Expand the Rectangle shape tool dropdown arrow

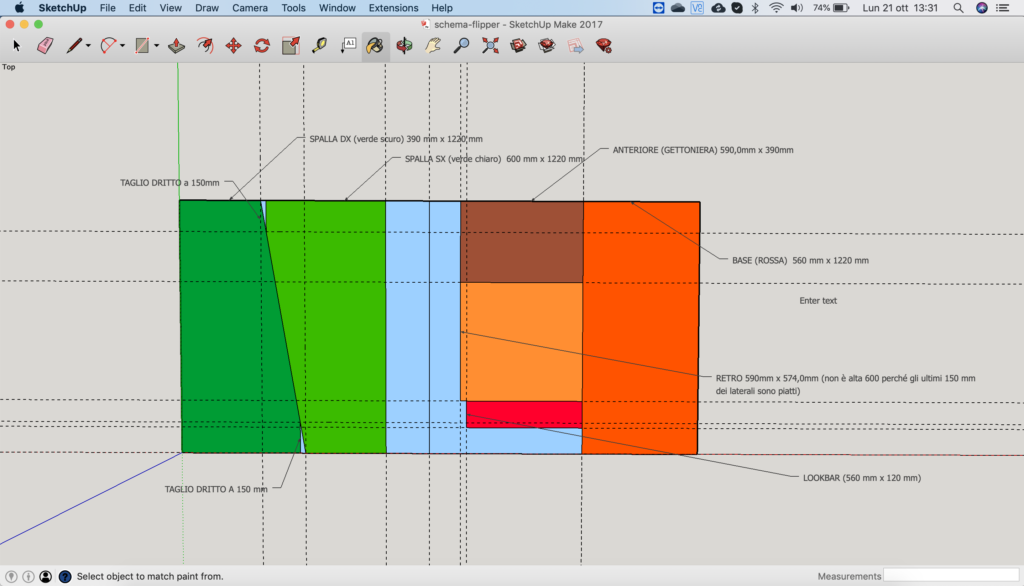point(156,46)
